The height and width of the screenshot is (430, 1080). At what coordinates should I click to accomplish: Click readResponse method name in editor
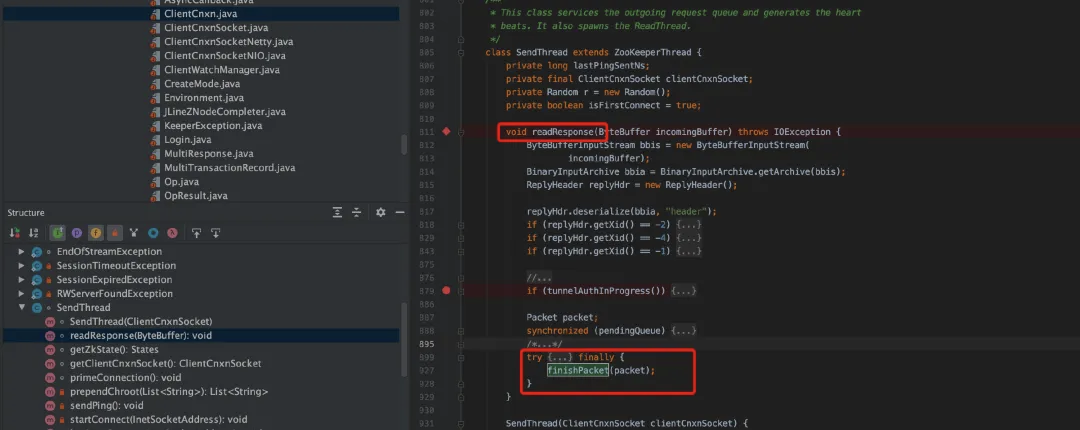click(562, 132)
